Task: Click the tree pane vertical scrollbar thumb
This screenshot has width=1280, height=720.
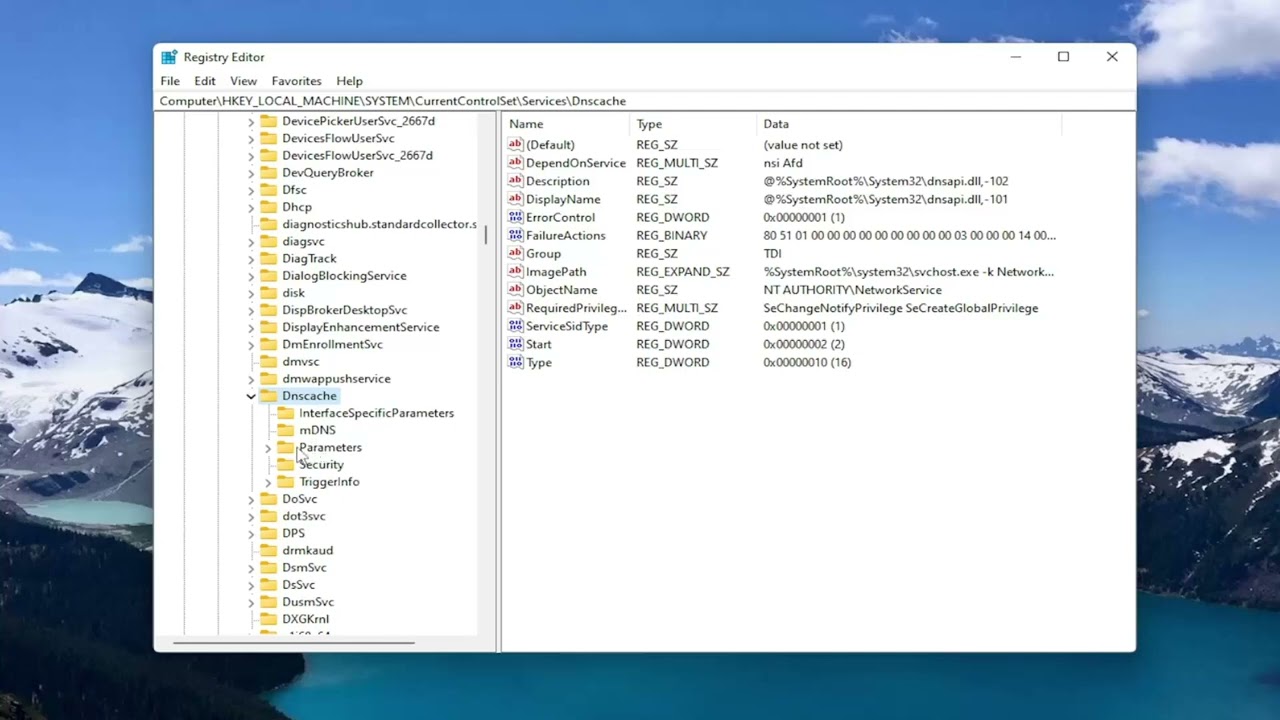Action: point(486,235)
